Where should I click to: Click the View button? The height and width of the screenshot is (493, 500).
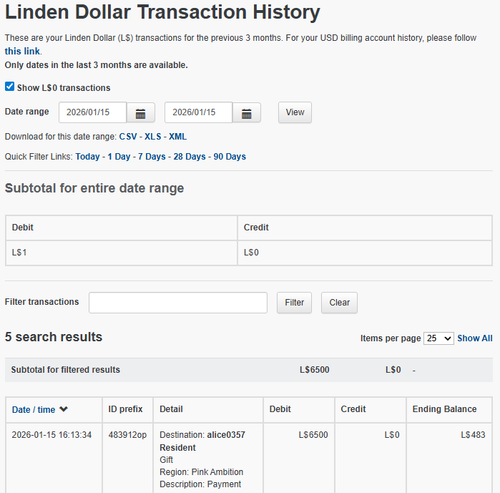coord(295,112)
